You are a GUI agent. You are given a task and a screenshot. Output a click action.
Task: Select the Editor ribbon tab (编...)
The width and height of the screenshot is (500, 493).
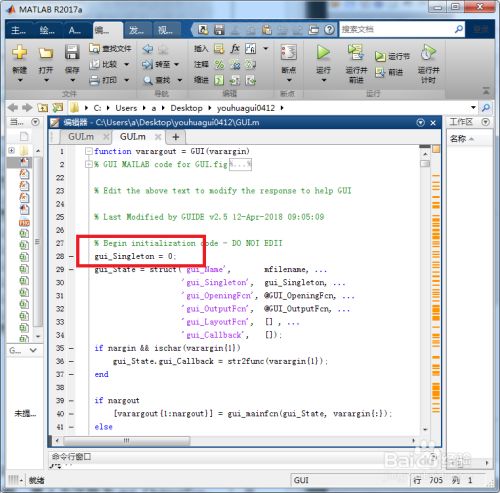(x=107, y=31)
